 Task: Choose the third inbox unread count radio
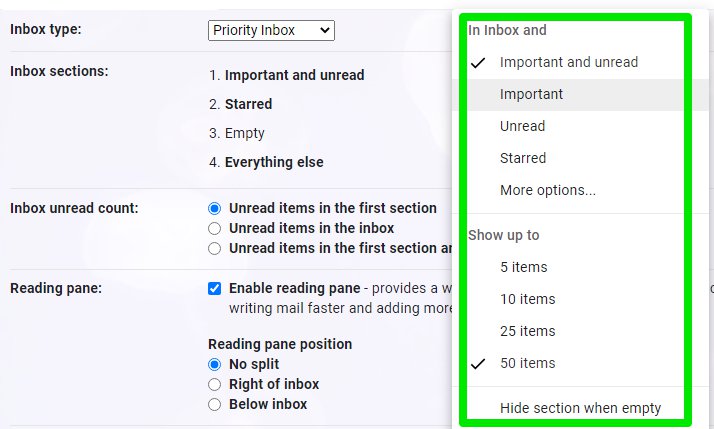click(x=214, y=249)
